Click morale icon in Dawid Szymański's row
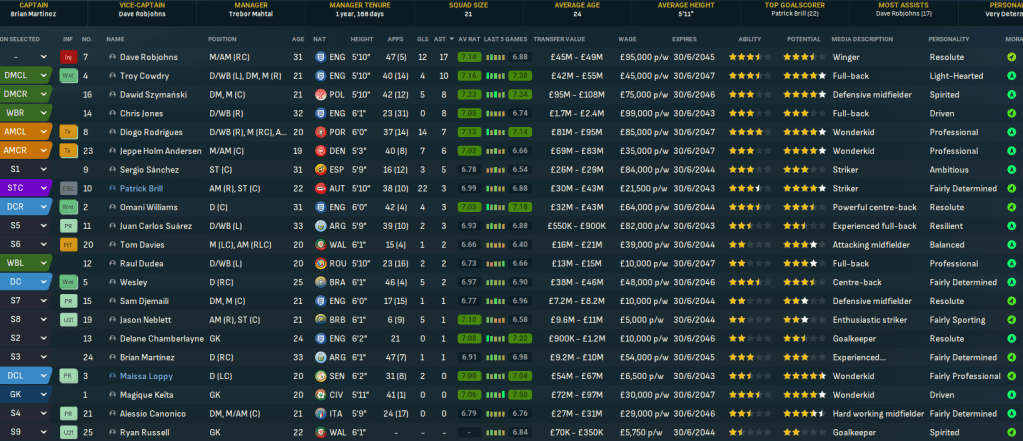Viewport: 1023px width, 441px height. [1011, 94]
